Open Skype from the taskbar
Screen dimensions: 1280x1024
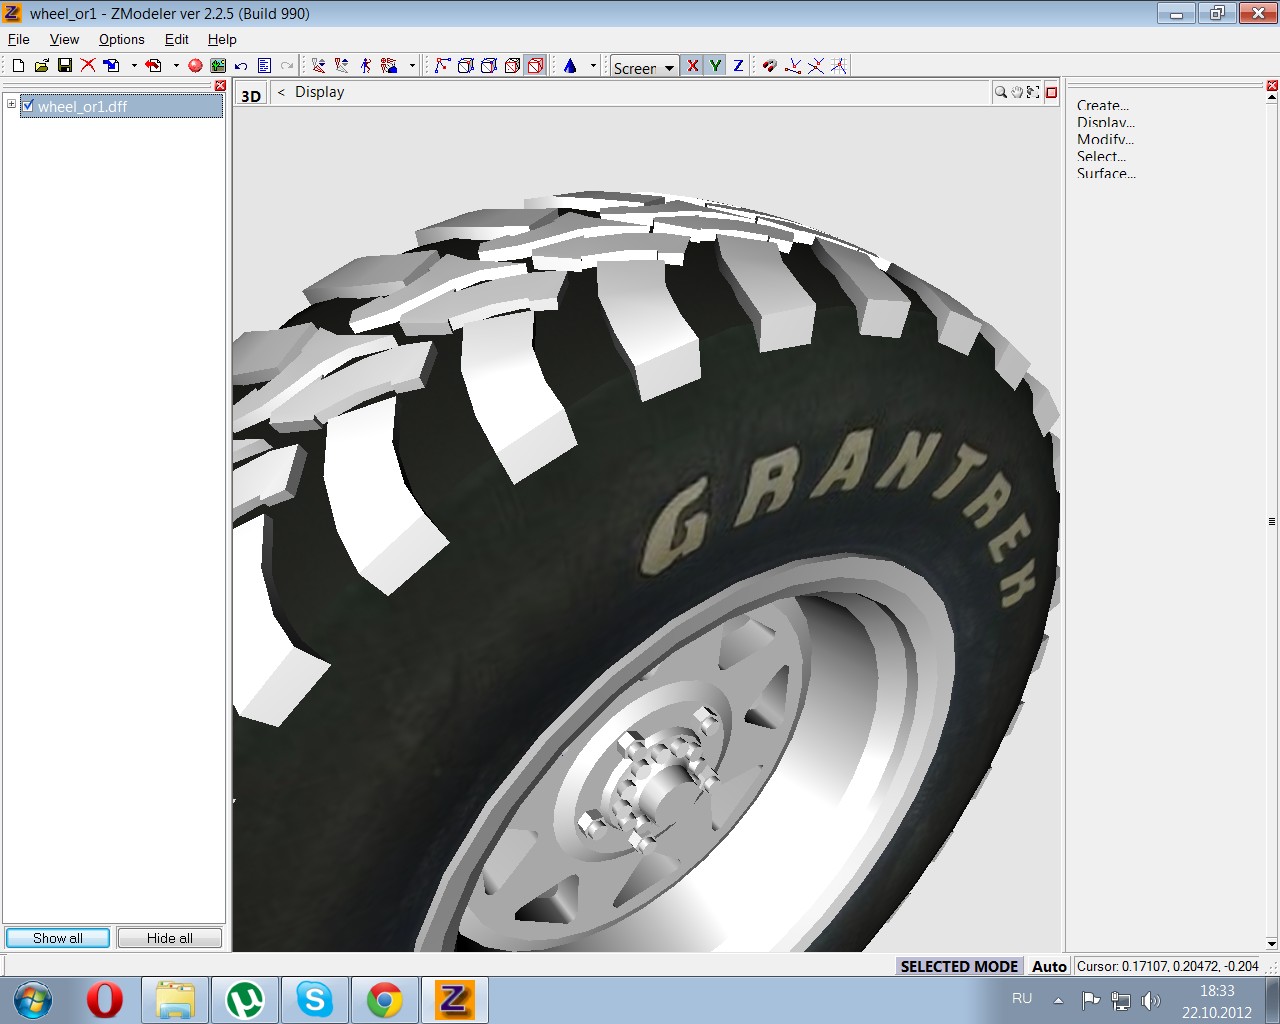(x=315, y=1000)
